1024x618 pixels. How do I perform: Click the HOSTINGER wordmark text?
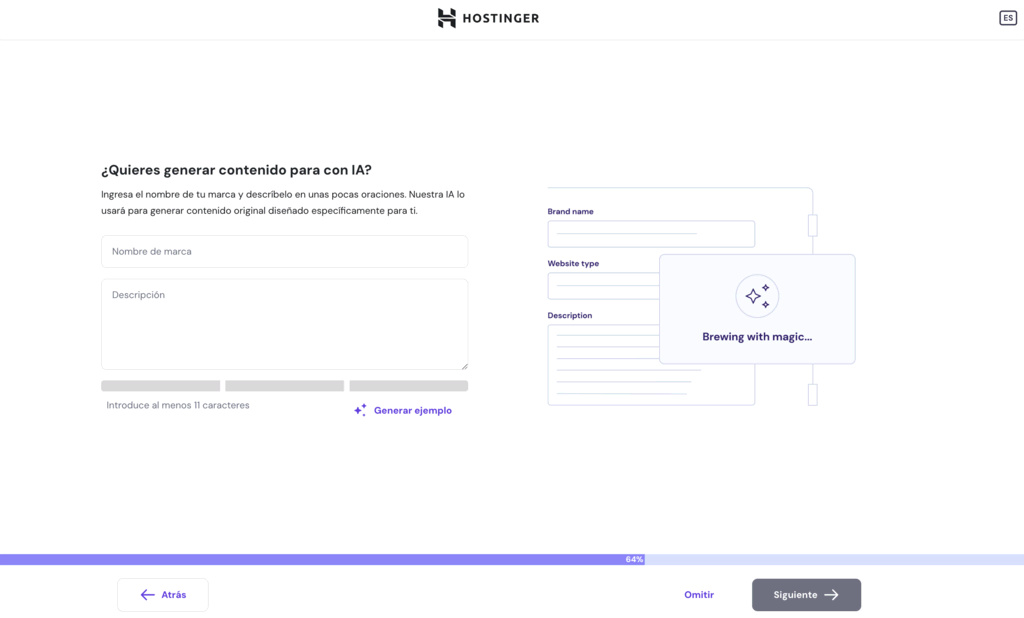(501, 18)
